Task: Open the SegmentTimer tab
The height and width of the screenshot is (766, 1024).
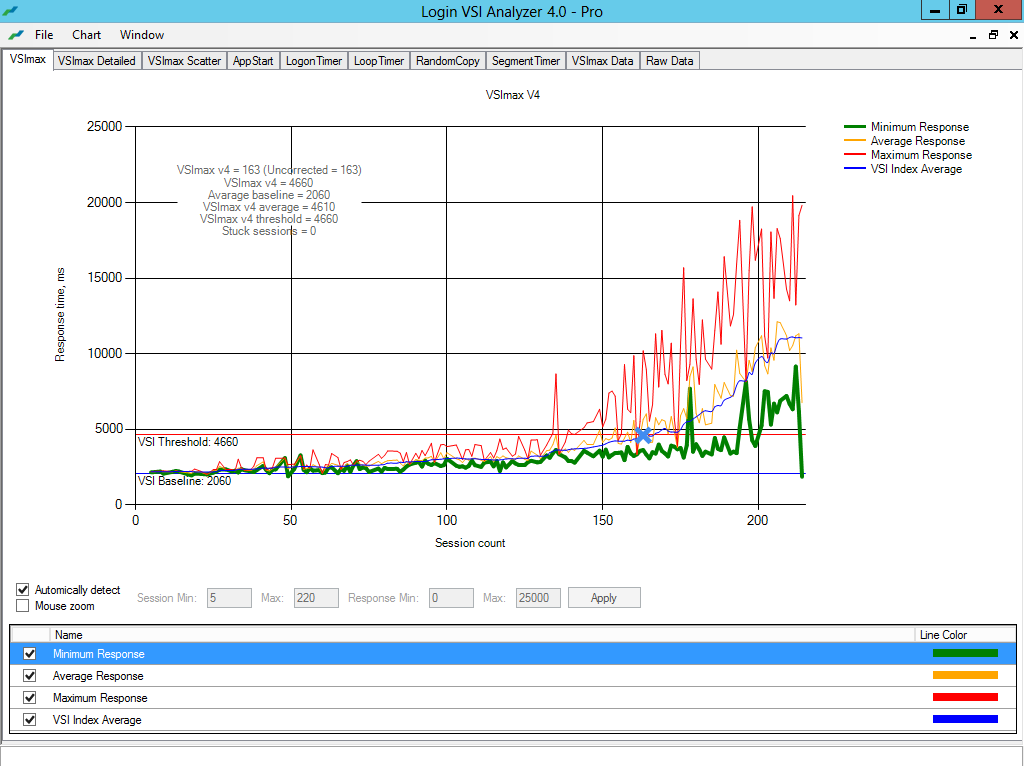Action: [526, 61]
